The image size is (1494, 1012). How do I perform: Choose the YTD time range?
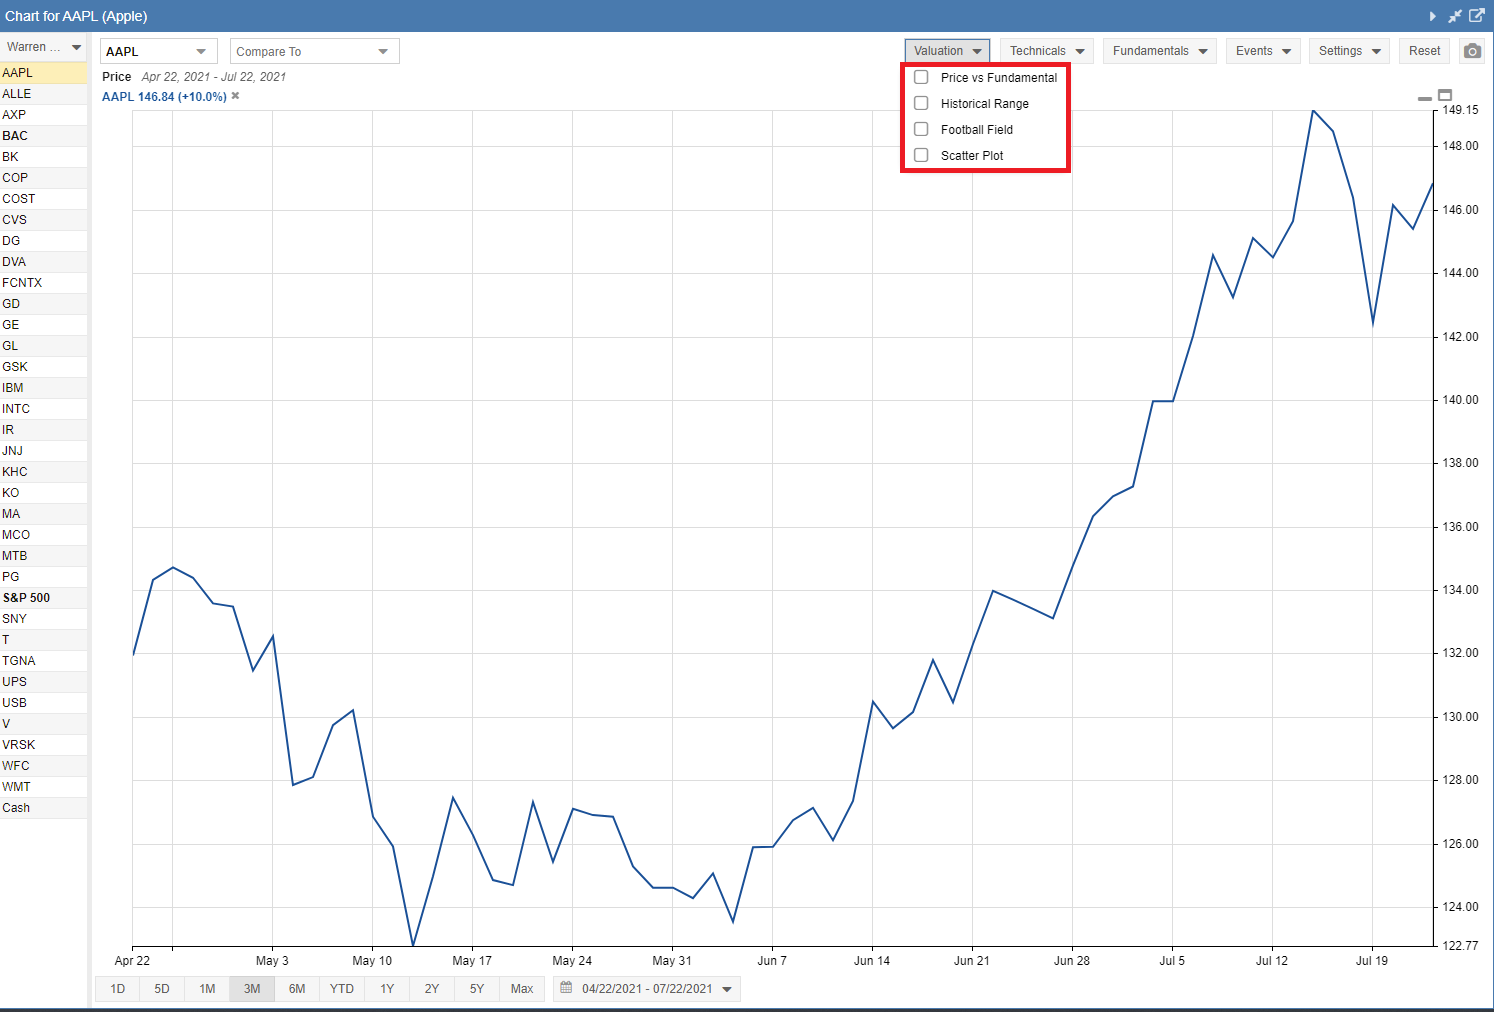click(342, 989)
